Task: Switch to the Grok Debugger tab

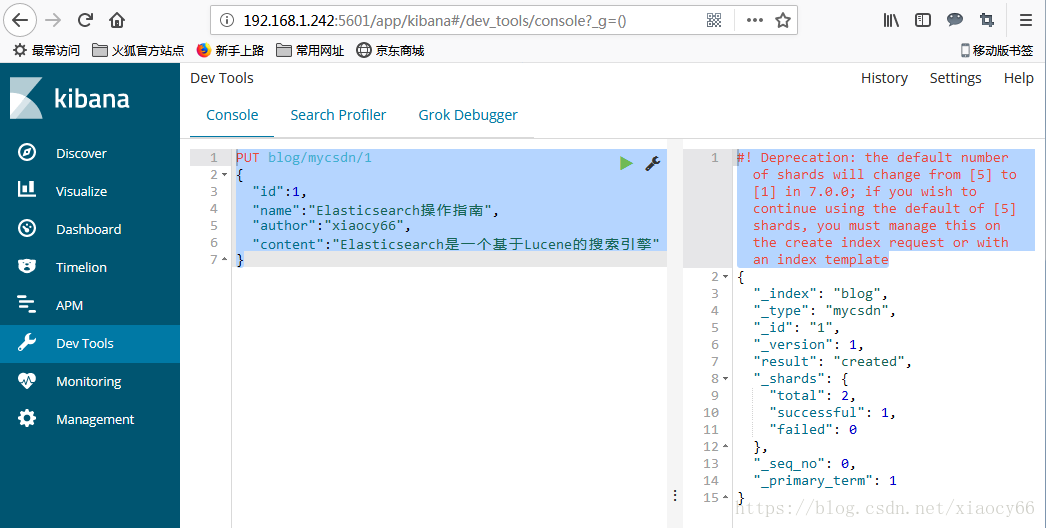Action: pyautogui.click(x=468, y=115)
